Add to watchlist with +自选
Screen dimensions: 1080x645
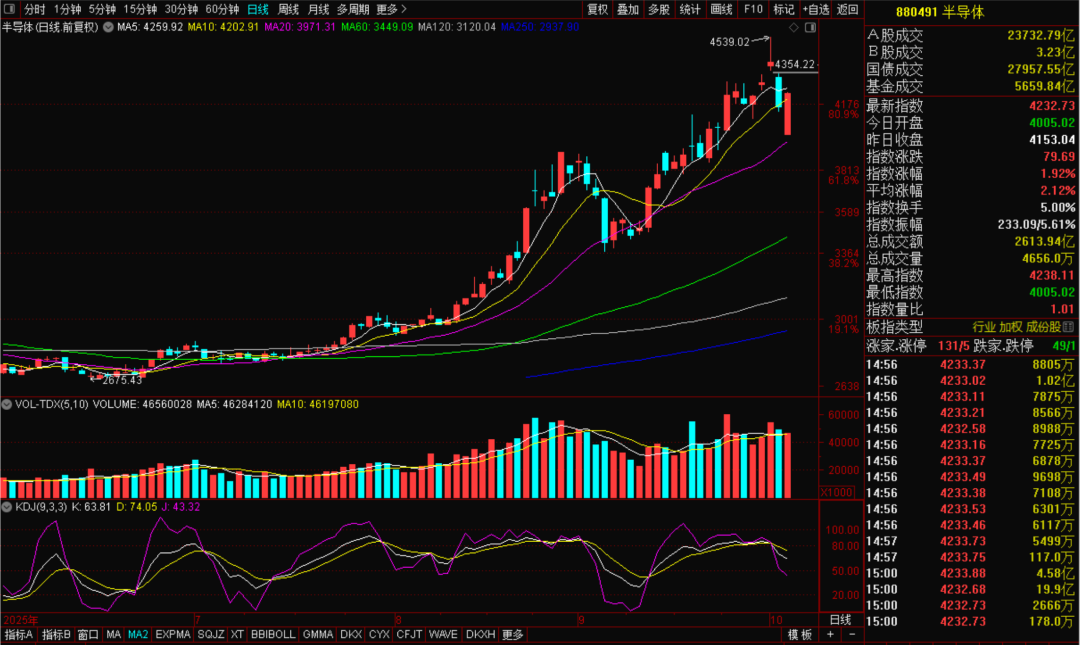pos(816,9)
